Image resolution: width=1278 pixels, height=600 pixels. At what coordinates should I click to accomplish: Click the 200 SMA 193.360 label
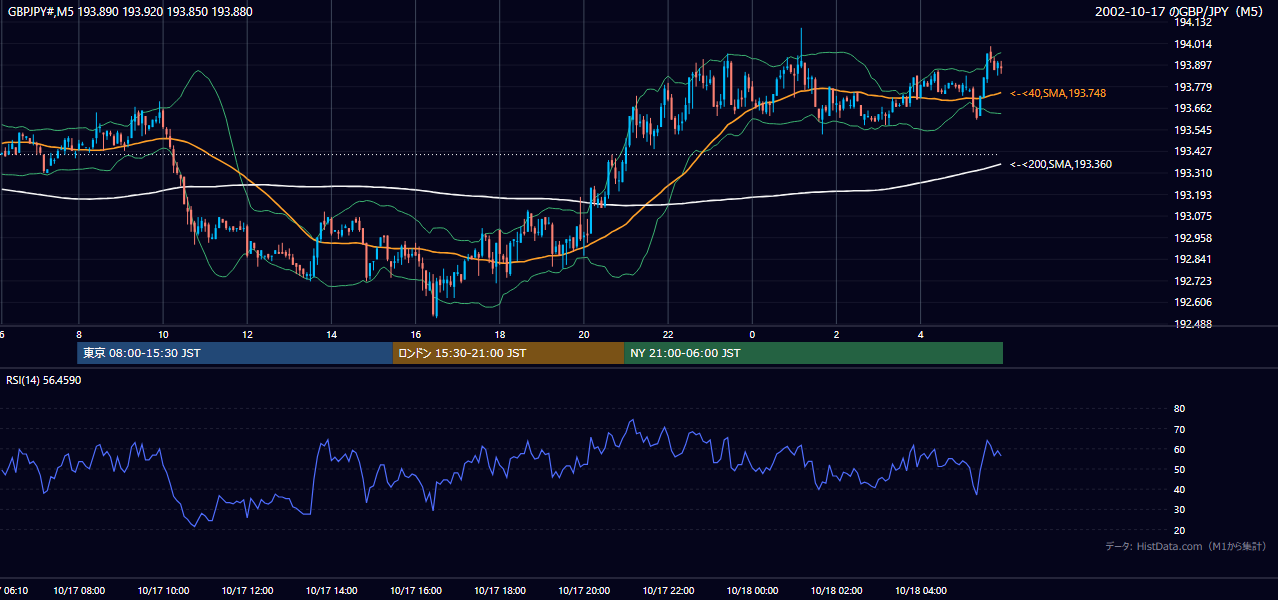coord(1061,164)
